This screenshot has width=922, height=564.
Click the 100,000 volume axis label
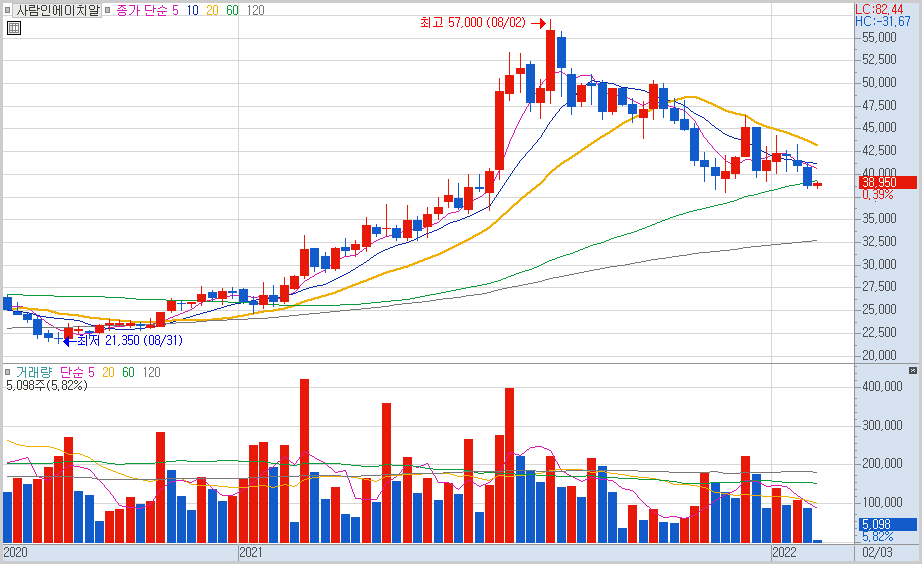[882, 502]
